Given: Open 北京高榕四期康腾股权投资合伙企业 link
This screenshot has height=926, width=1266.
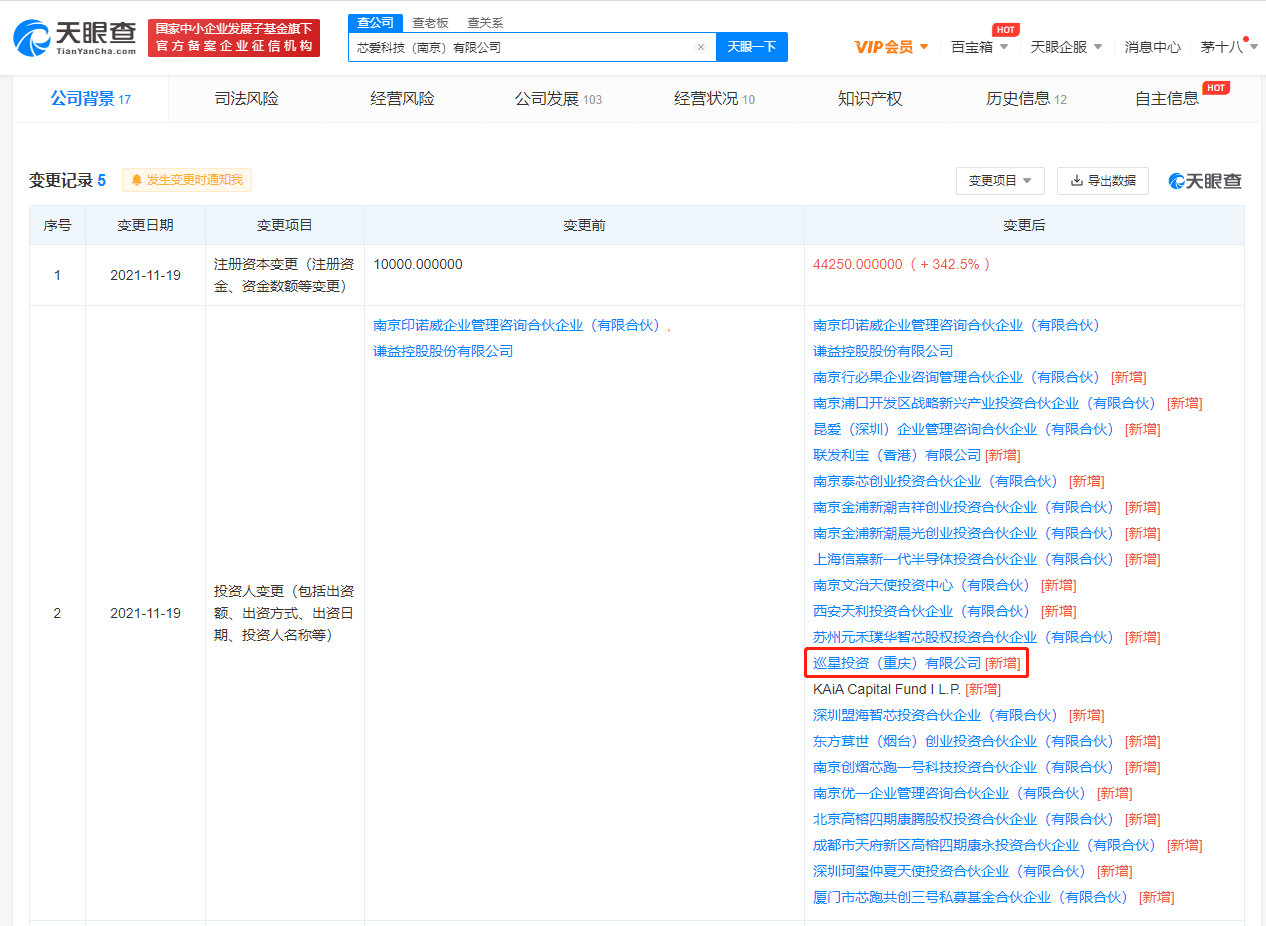Looking at the screenshot, I should 965,819.
